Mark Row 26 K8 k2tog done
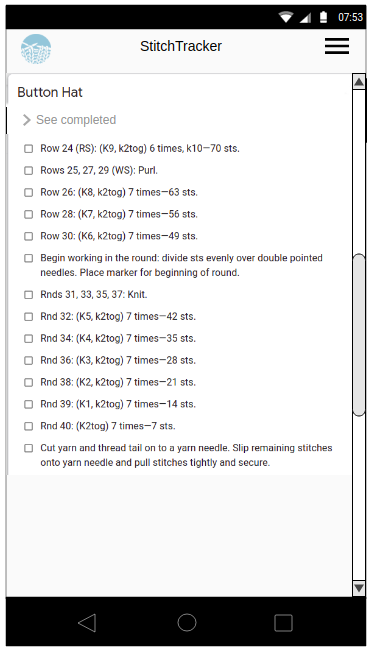 pos(28,192)
